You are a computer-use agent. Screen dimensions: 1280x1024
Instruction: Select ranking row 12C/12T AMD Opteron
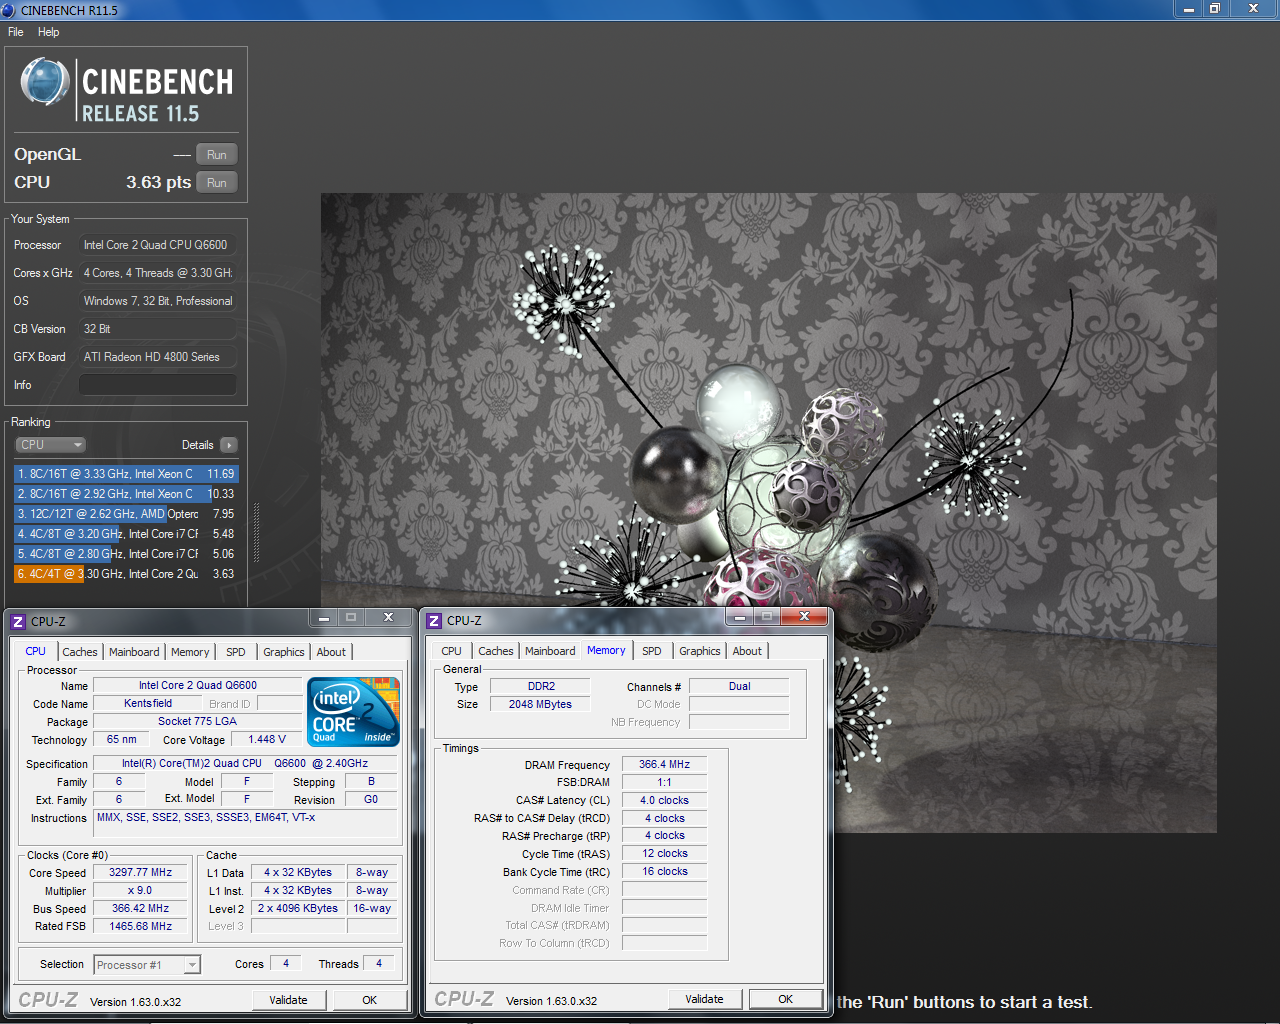coord(126,514)
